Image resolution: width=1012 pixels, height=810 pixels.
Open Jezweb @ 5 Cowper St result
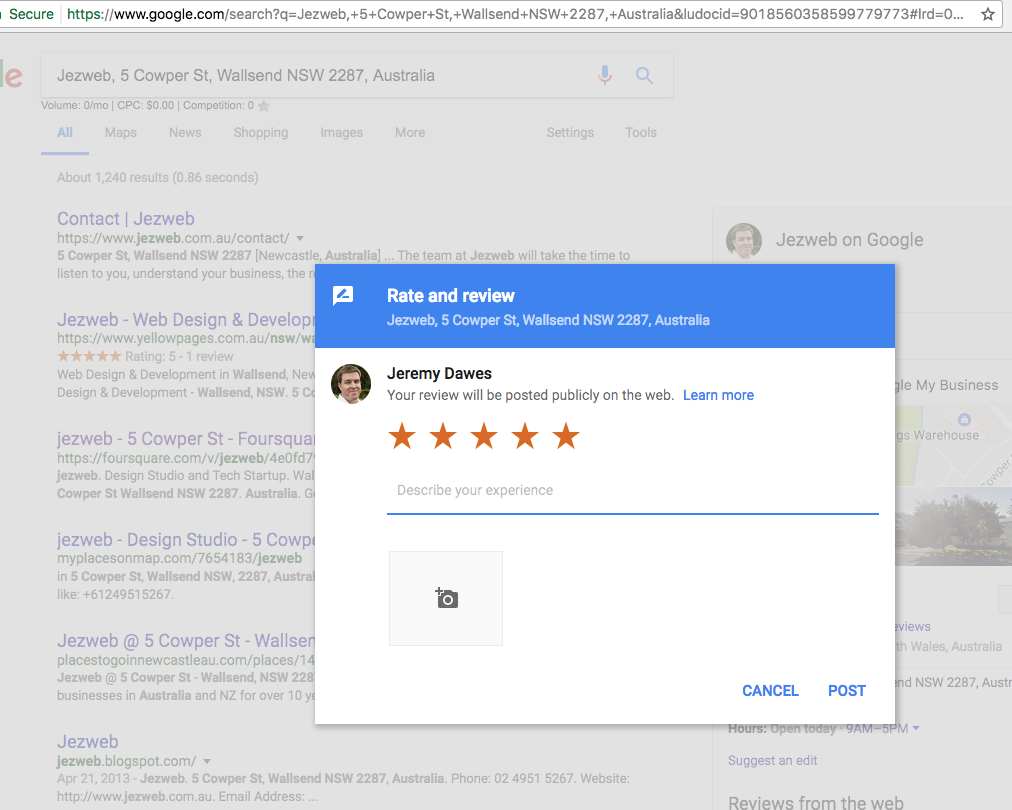186,641
